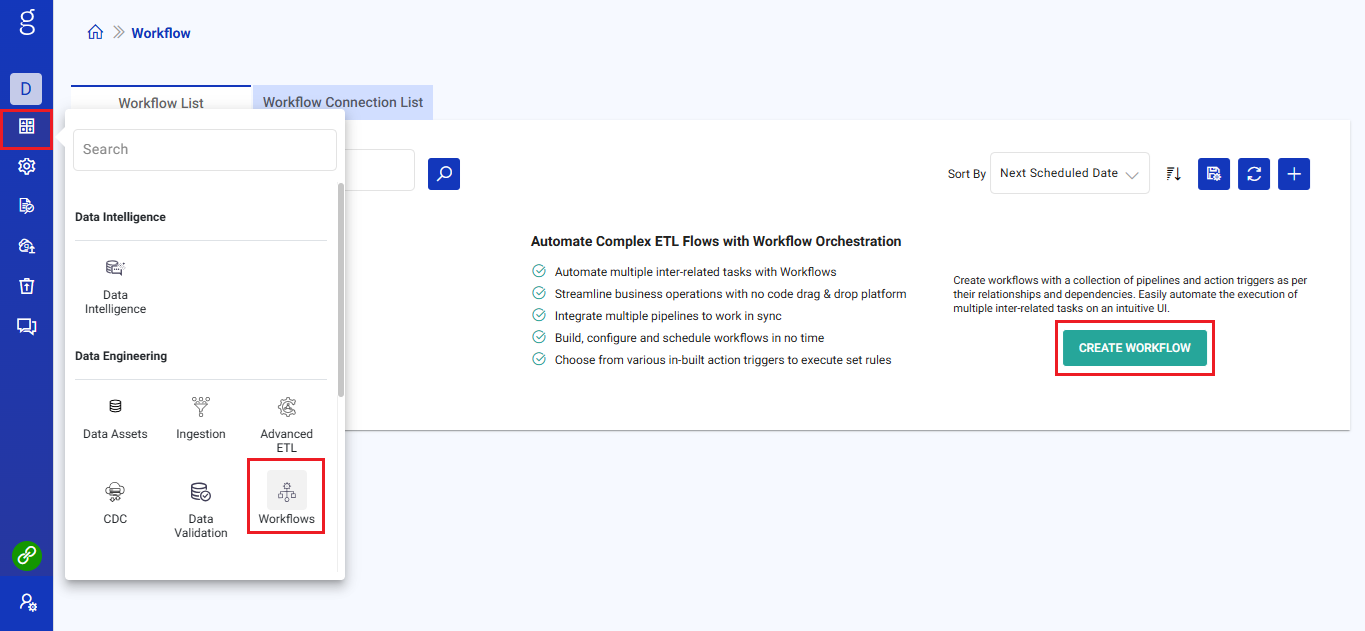Create new item with the plus icon
Image resolution: width=1365 pixels, height=631 pixels.
[1293, 173]
